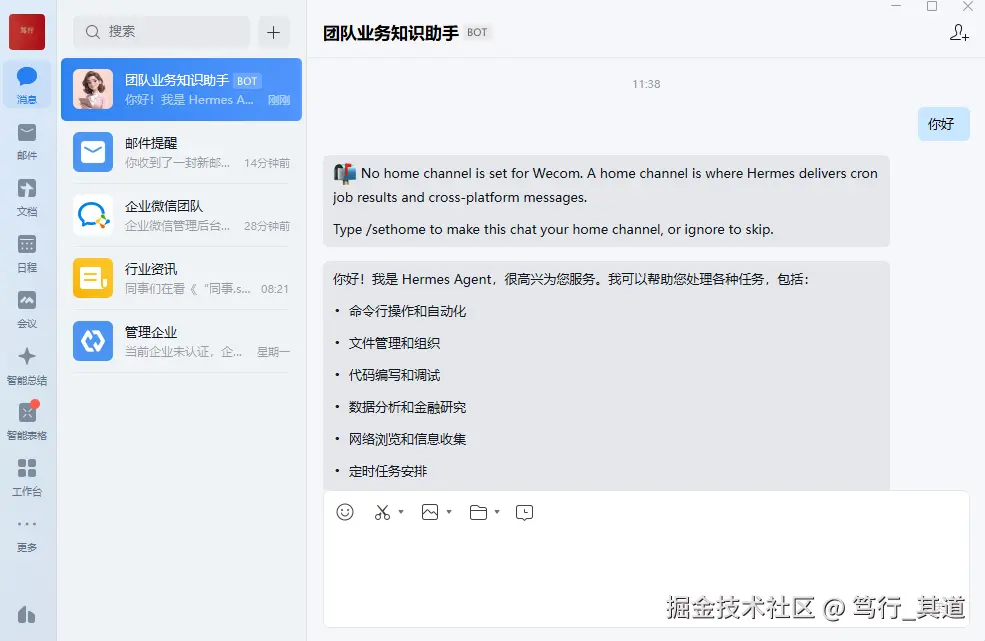Select the screenshot scissors tool
The height and width of the screenshot is (641, 985).
pyautogui.click(x=381, y=511)
